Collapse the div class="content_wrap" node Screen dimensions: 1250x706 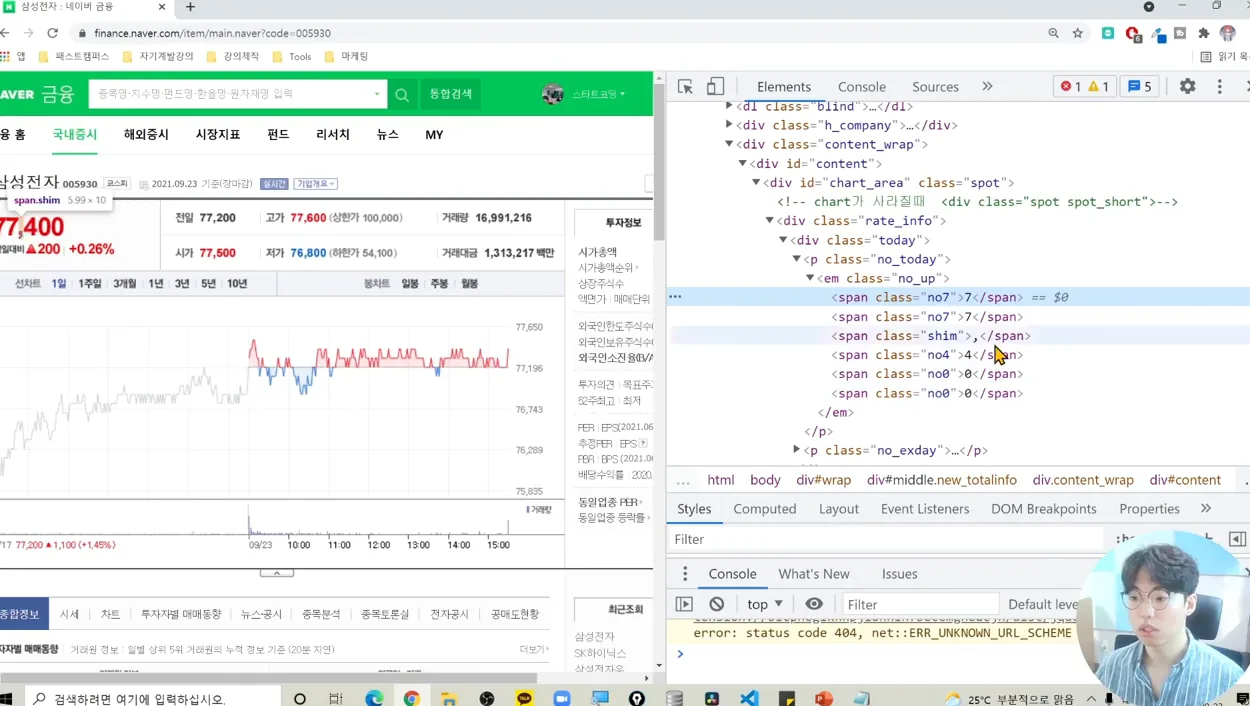coord(729,144)
